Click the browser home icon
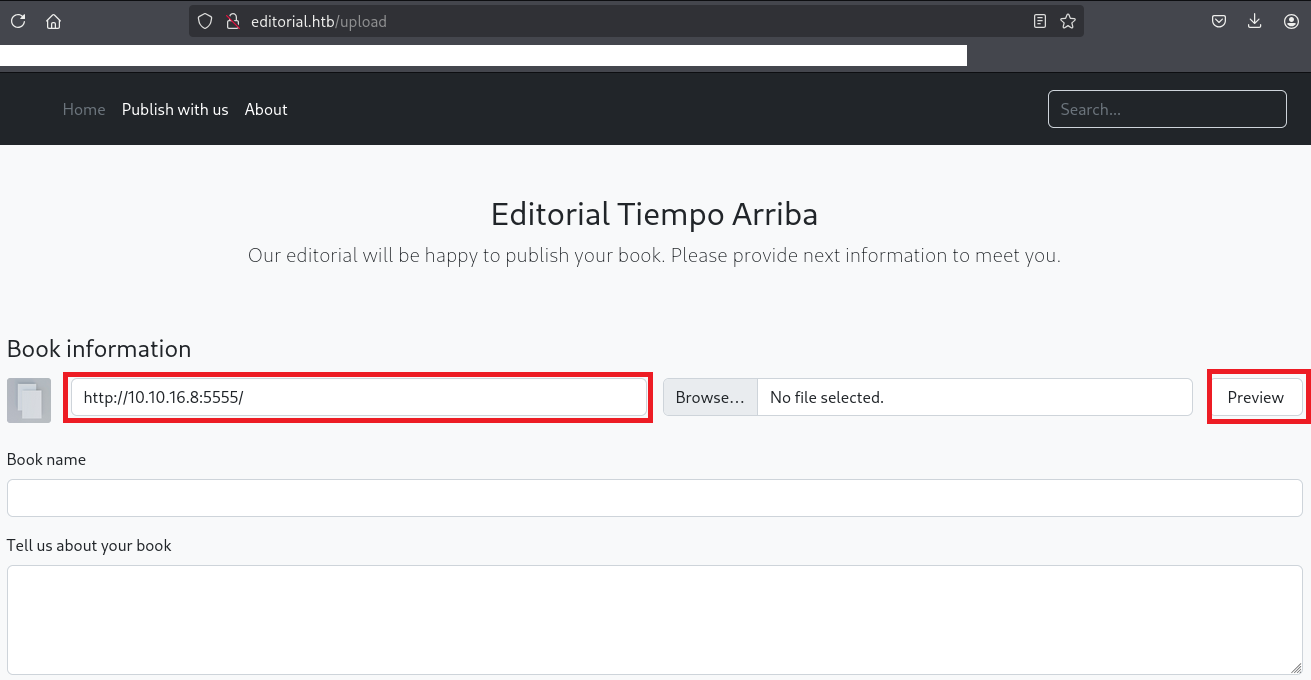Viewport: 1311px width, 680px height. pyautogui.click(x=53, y=21)
